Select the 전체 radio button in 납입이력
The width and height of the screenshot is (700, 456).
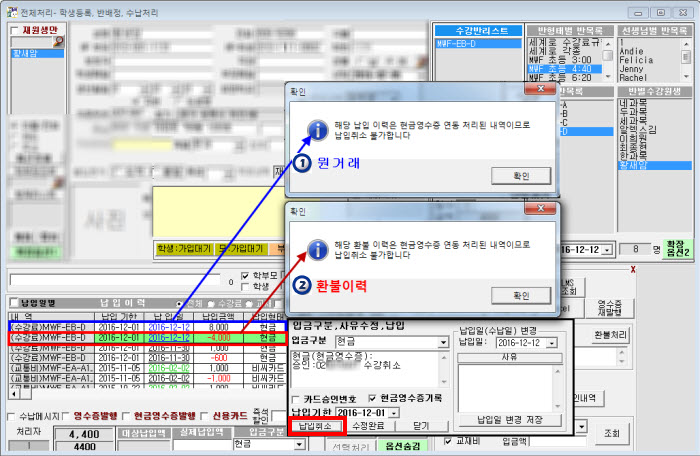pos(179,304)
